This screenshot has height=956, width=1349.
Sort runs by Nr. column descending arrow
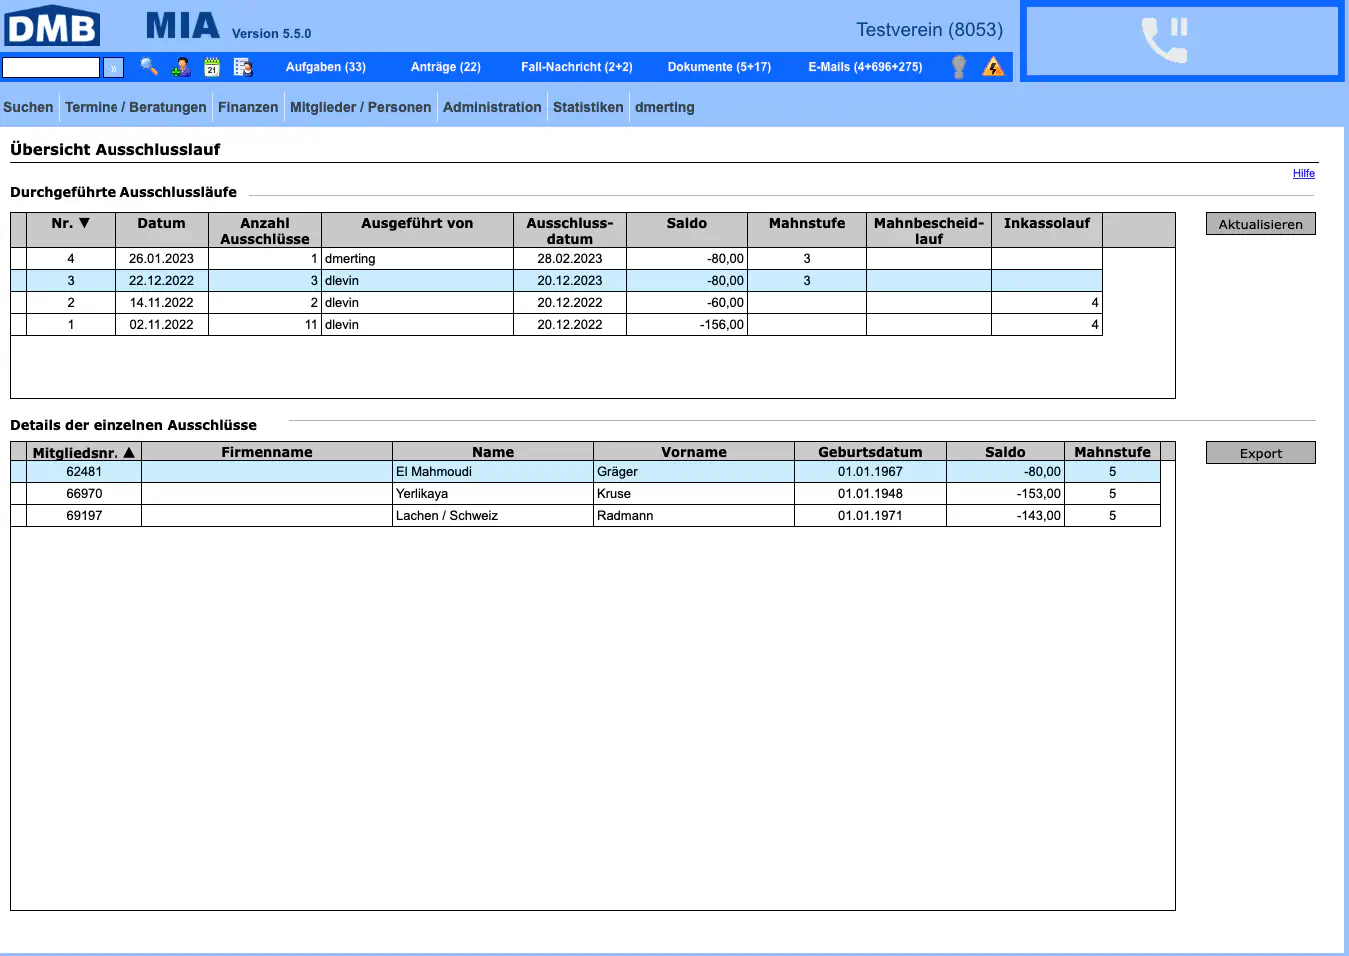(x=84, y=223)
